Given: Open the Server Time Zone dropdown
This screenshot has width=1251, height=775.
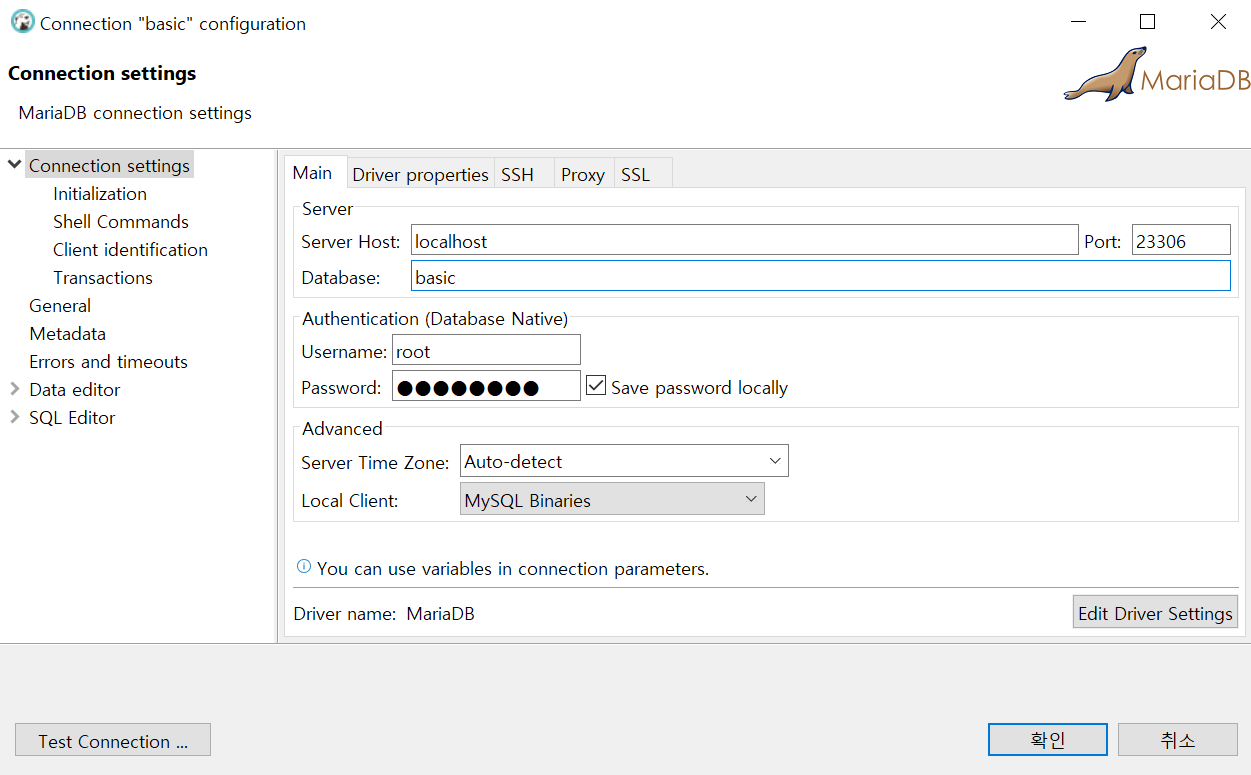Looking at the screenshot, I should pos(624,461).
